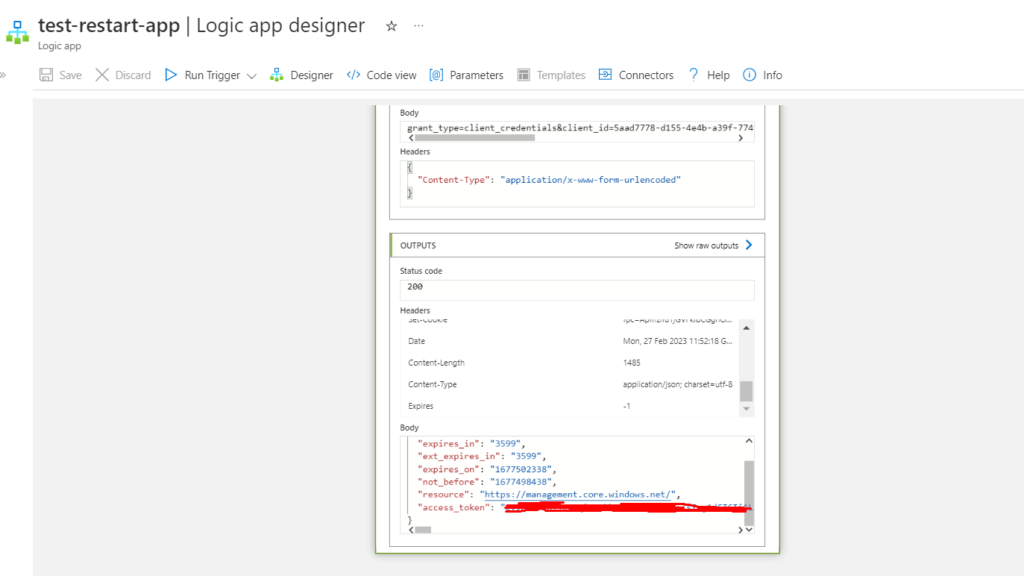Image resolution: width=1024 pixels, height=576 pixels.
Task: Click the Templates icon
Action: coord(524,75)
